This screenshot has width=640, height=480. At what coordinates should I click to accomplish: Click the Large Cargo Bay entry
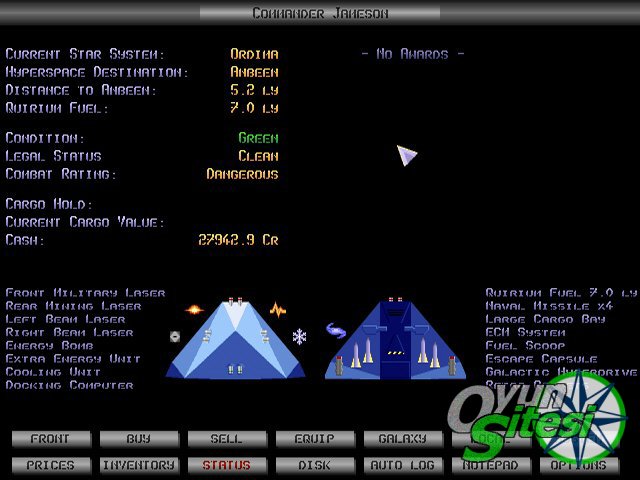point(545,319)
